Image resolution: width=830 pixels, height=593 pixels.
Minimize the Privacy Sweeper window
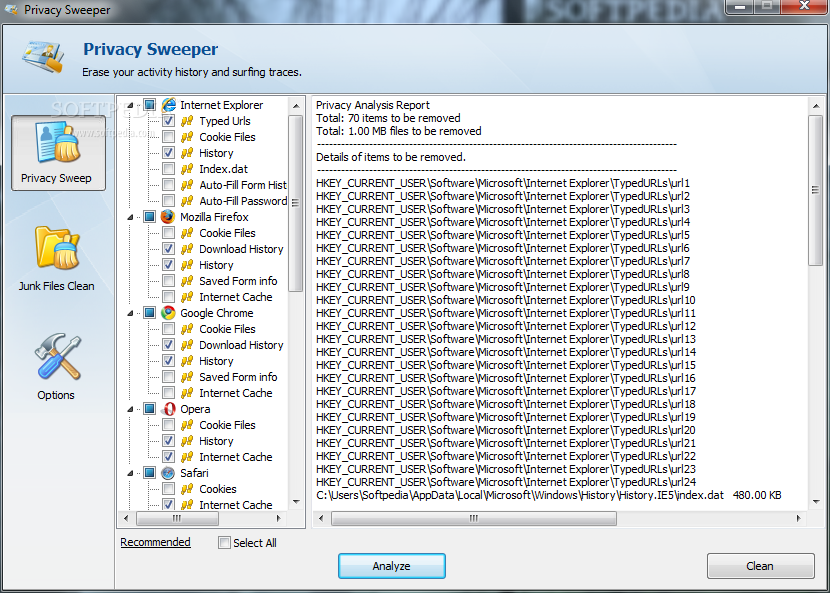tap(741, 7)
